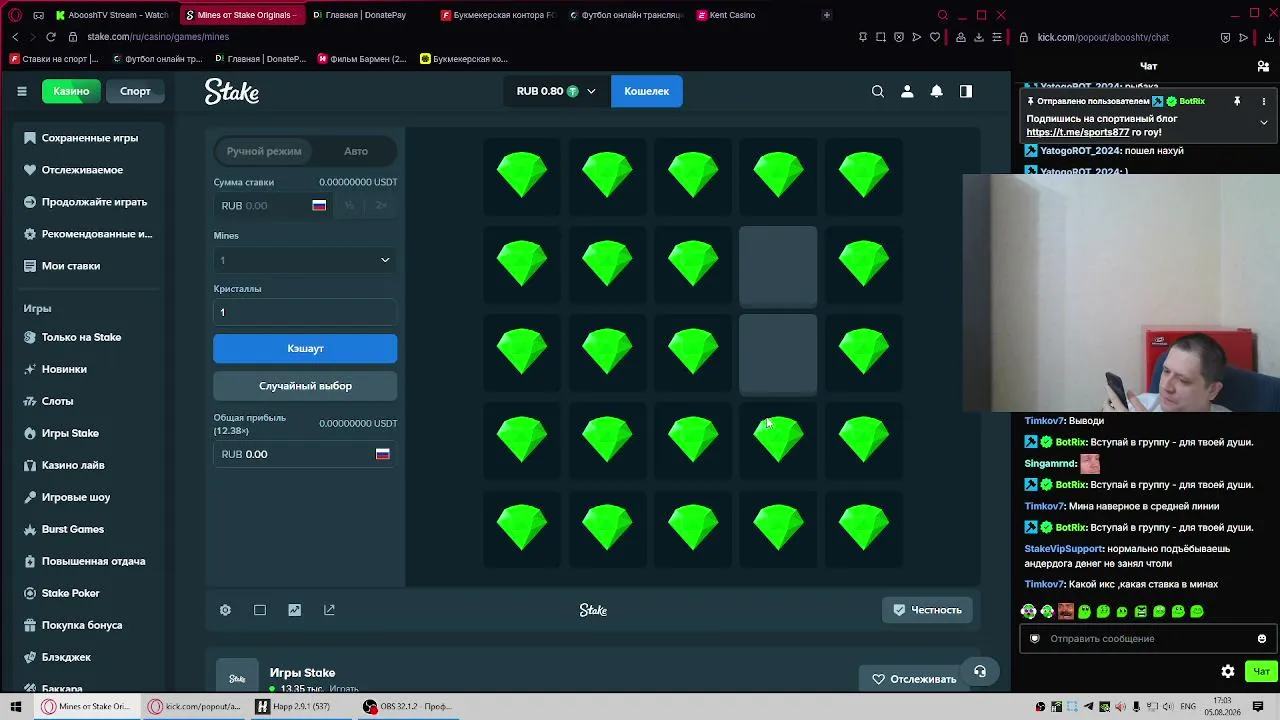1280x720 pixels.
Task: Expand the Mines count dropdown
Action: [x=305, y=260]
